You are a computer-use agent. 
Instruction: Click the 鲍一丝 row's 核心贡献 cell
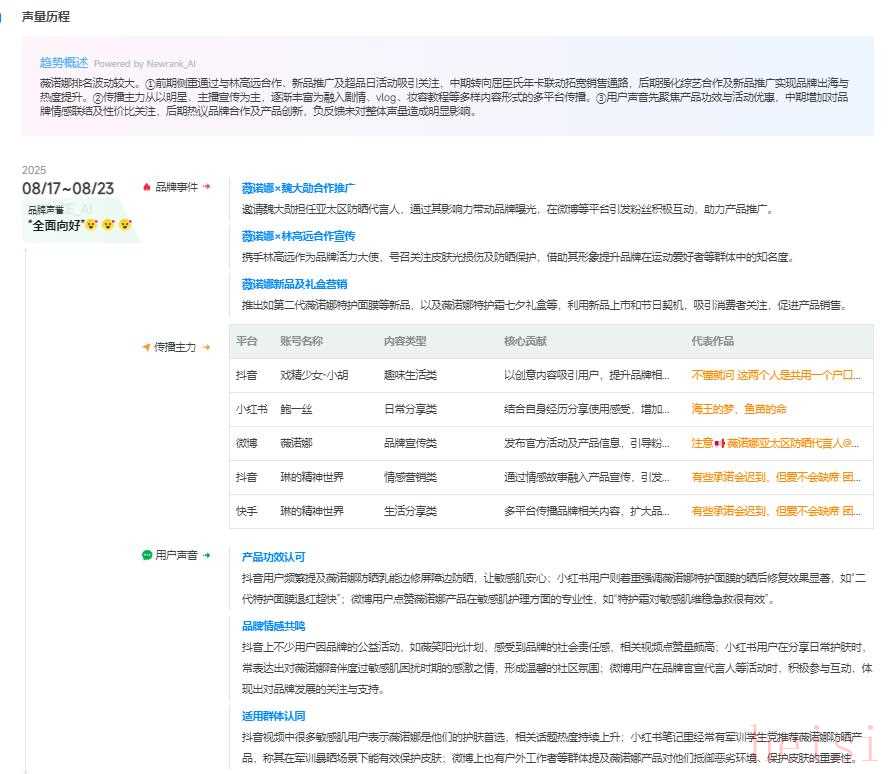pos(587,409)
